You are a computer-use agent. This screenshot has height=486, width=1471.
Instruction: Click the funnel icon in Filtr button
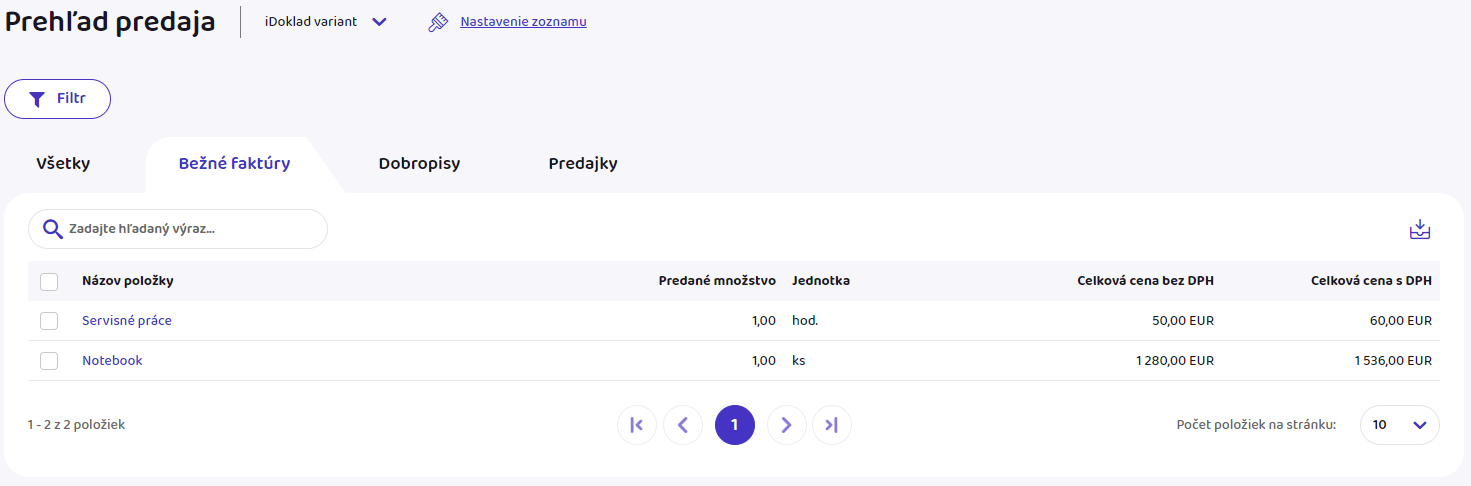[x=37, y=99]
